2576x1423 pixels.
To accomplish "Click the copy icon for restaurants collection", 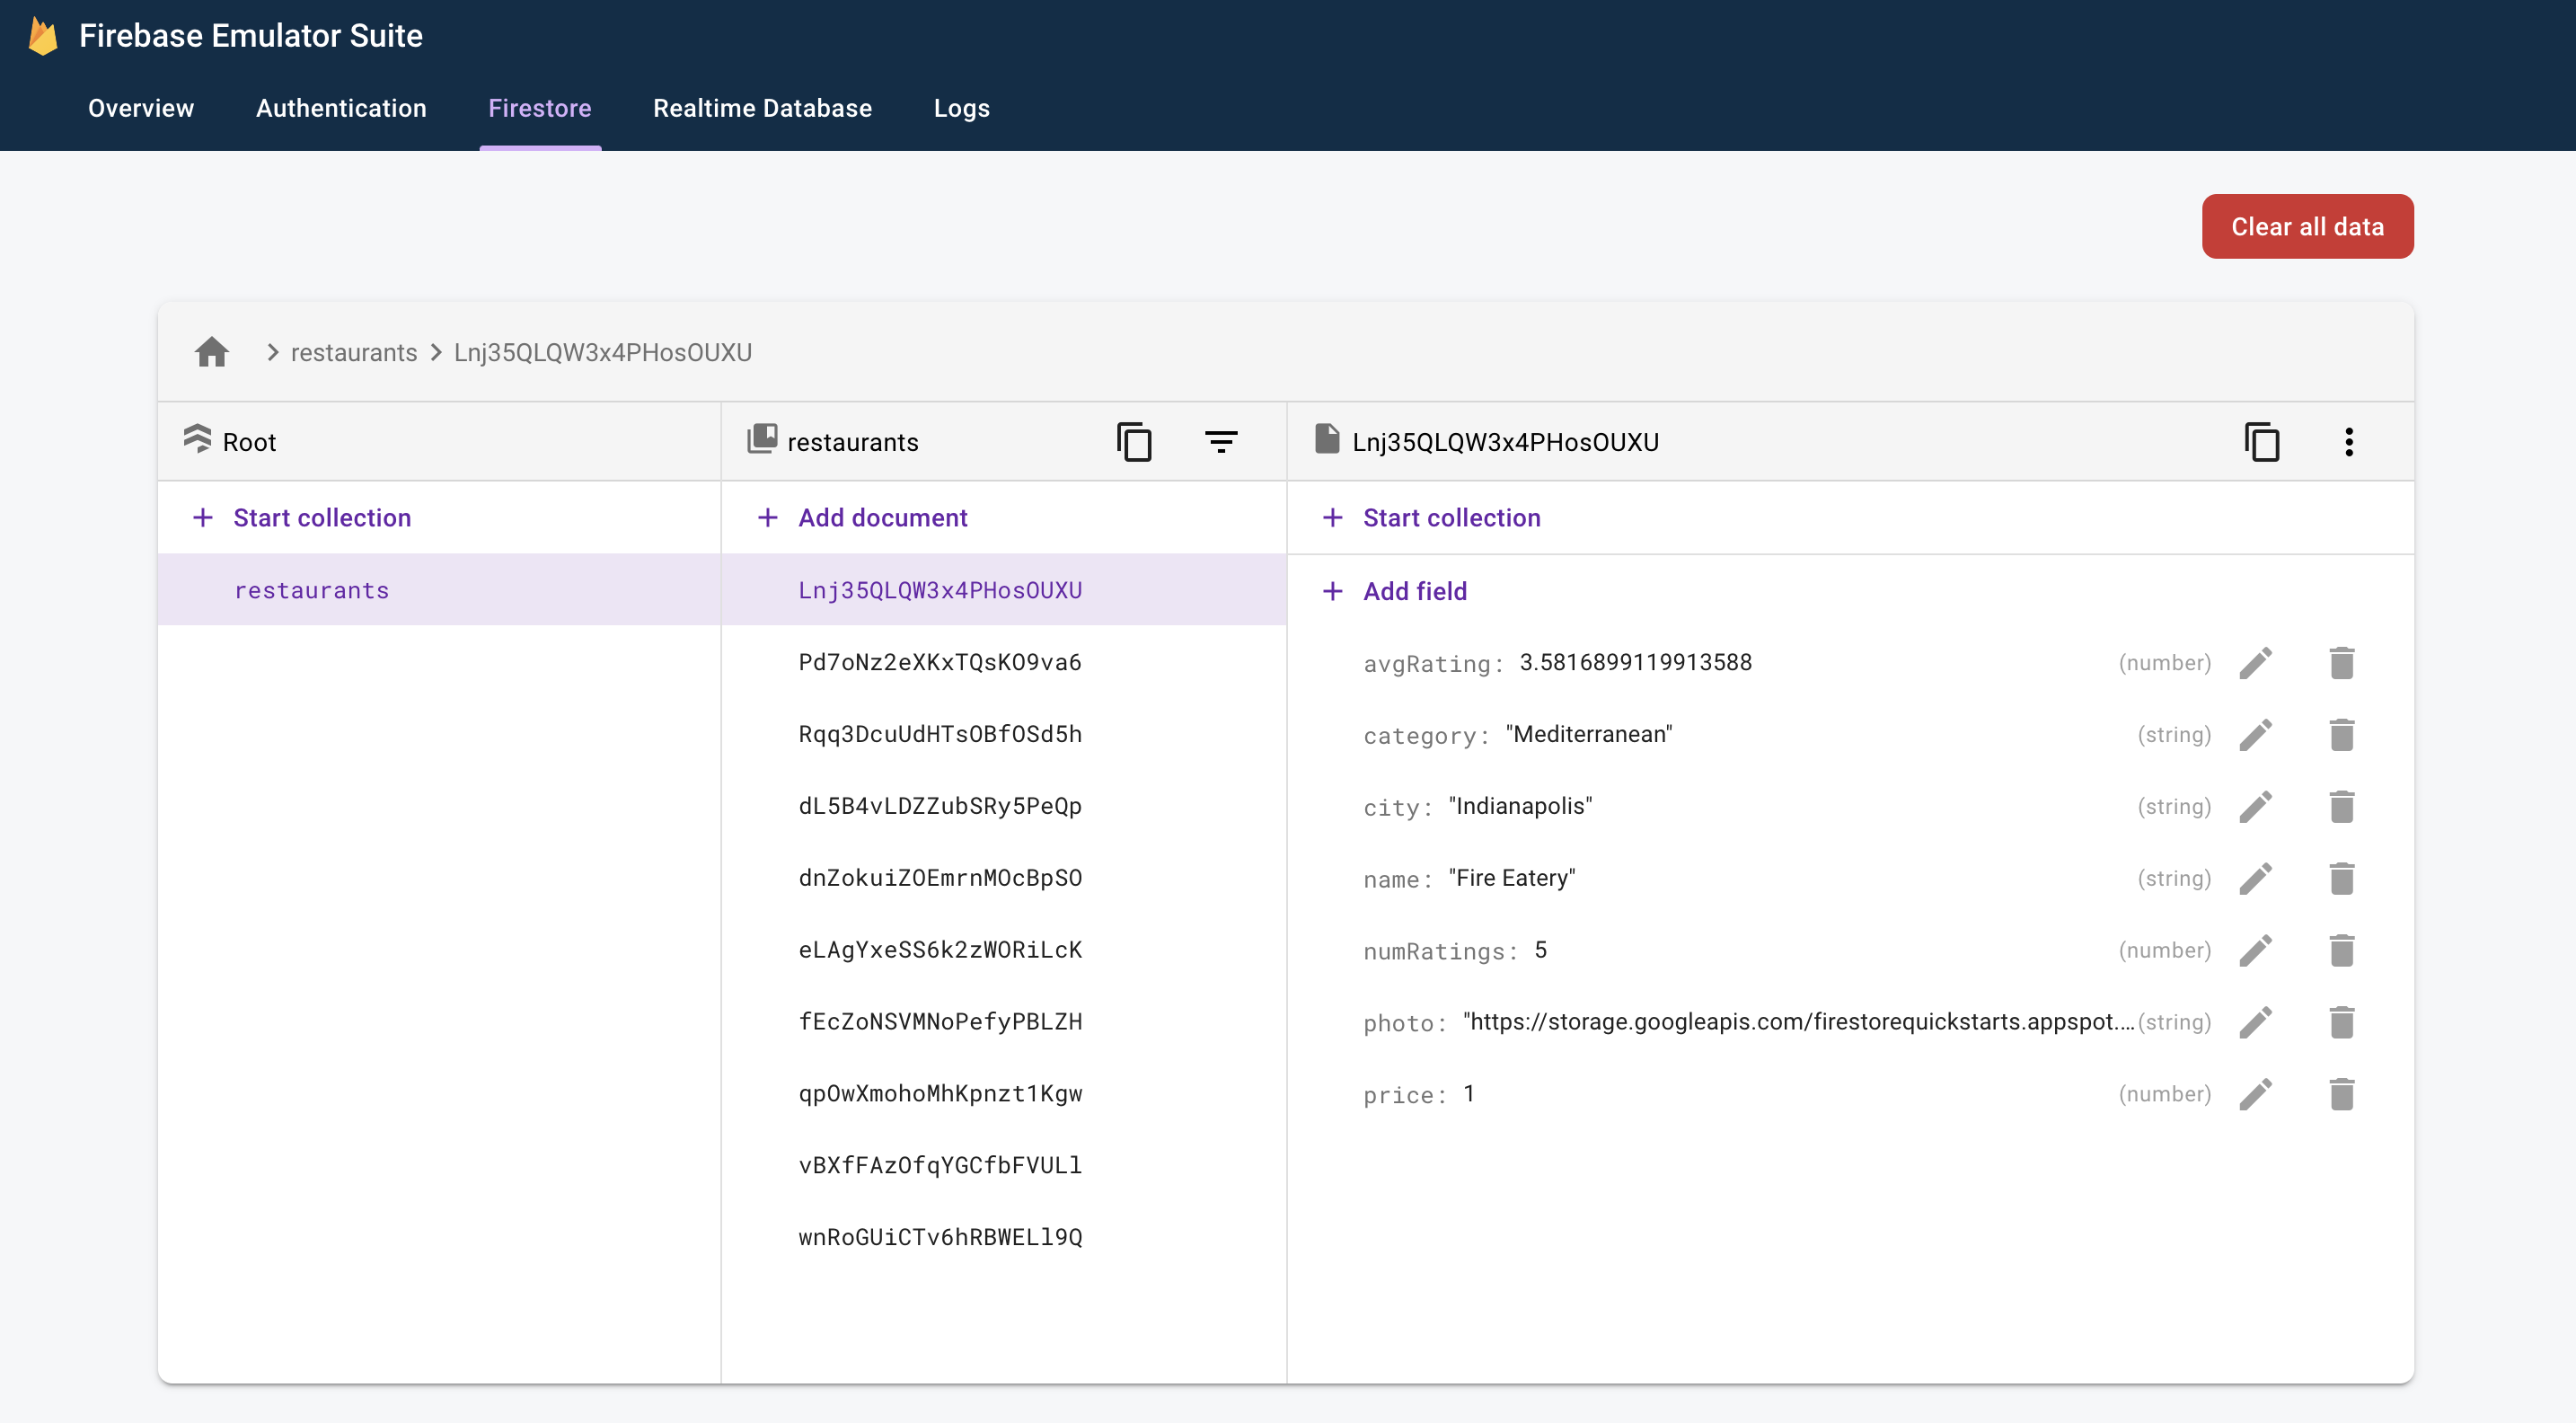I will click(x=1134, y=442).
